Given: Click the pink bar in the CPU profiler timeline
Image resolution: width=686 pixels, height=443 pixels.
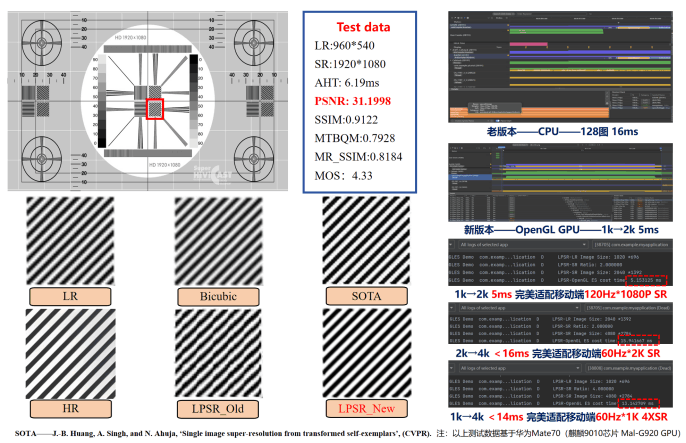Looking at the screenshot, I should (x=528, y=44).
